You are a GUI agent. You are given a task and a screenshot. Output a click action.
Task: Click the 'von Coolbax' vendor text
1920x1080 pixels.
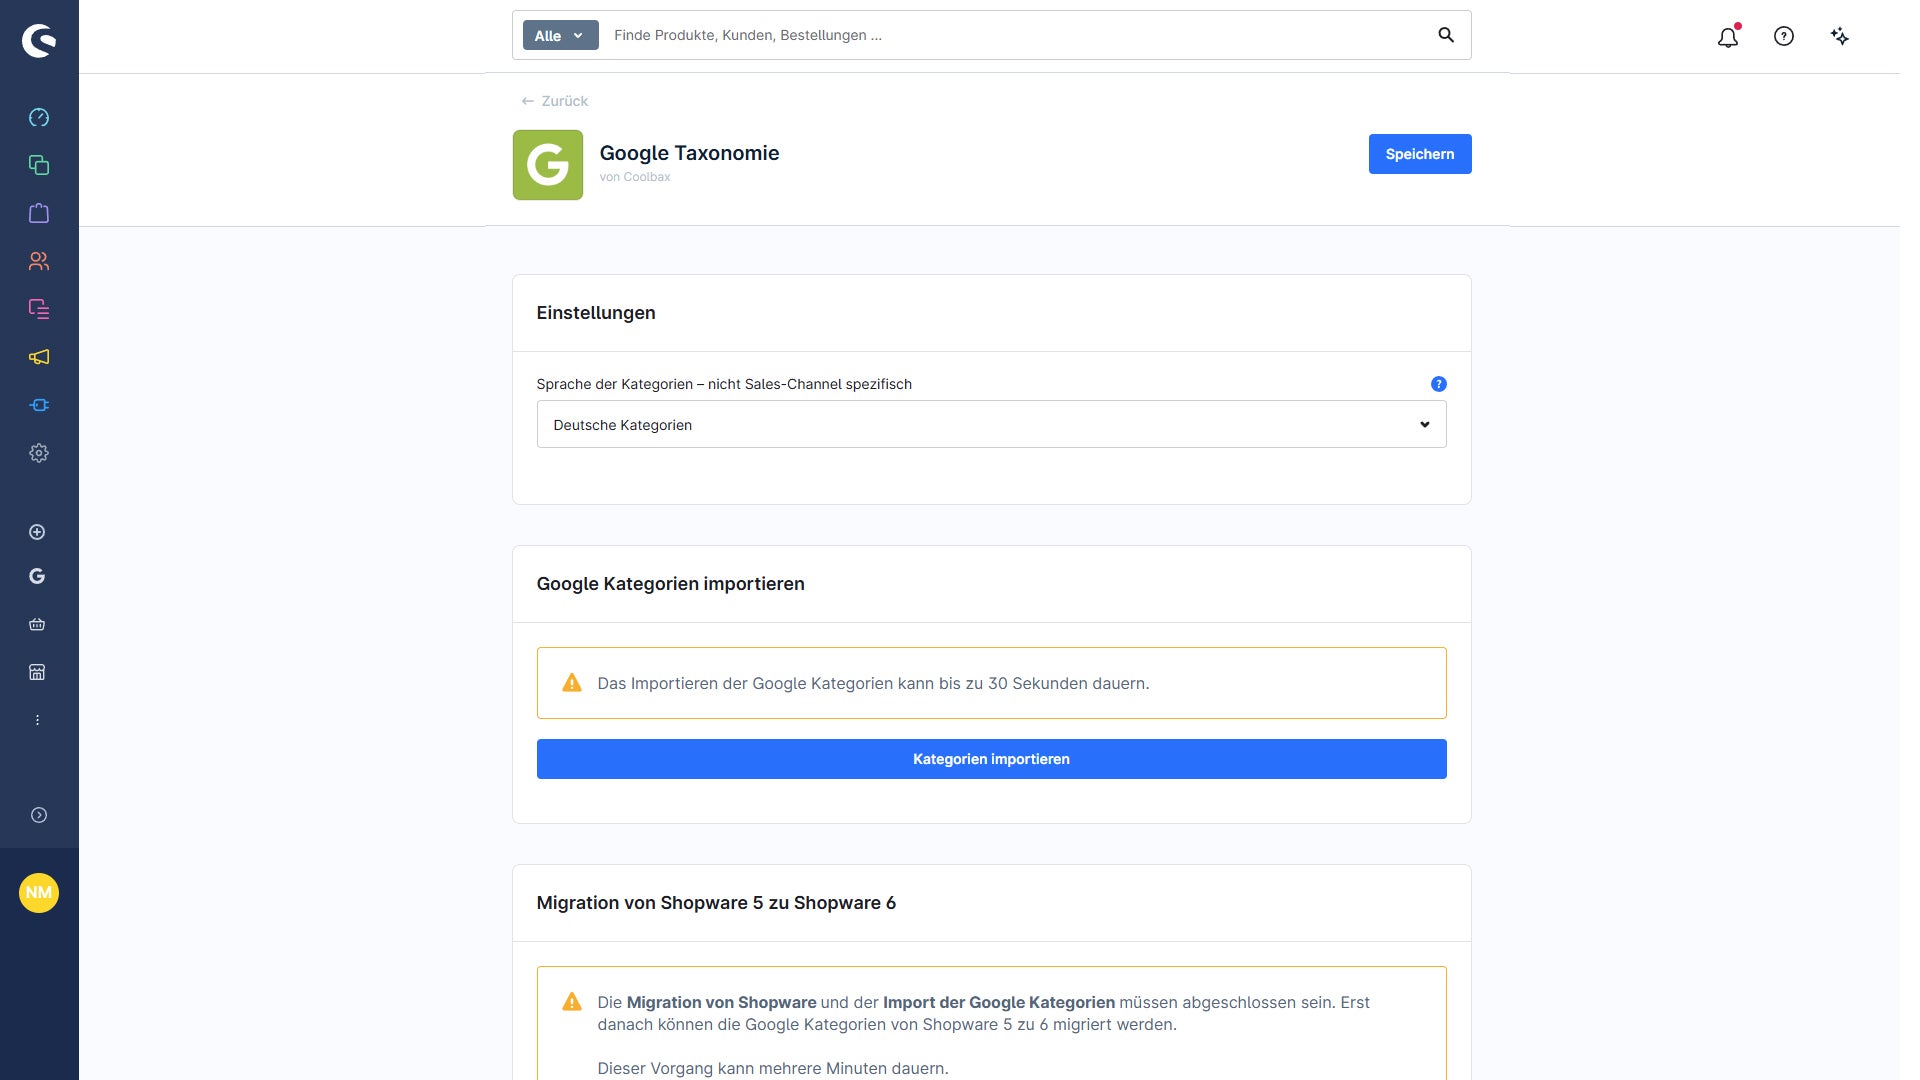[x=635, y=177]
